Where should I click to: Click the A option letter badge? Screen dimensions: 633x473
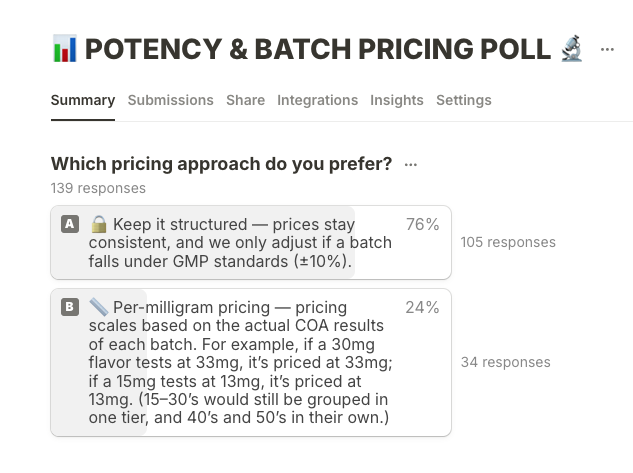[x=70, y=224]
